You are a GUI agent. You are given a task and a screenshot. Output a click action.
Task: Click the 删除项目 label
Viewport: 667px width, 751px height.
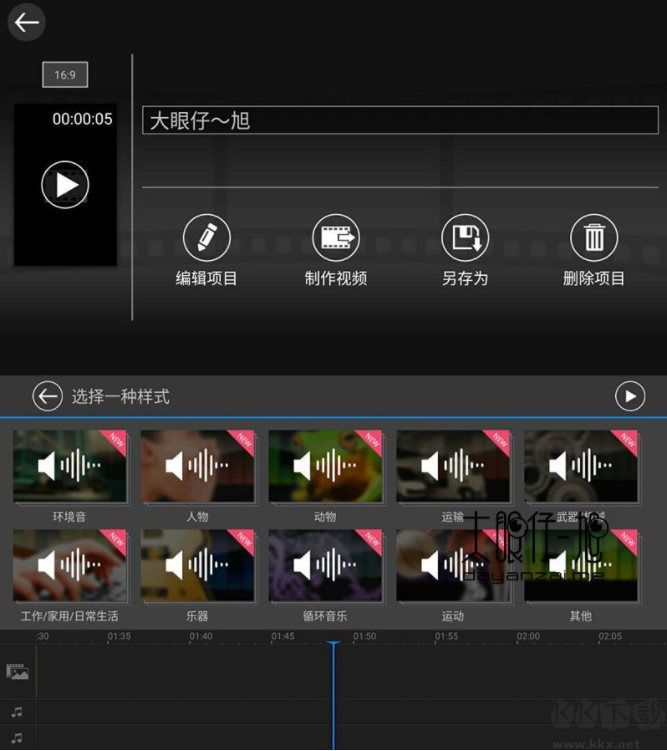594,278
